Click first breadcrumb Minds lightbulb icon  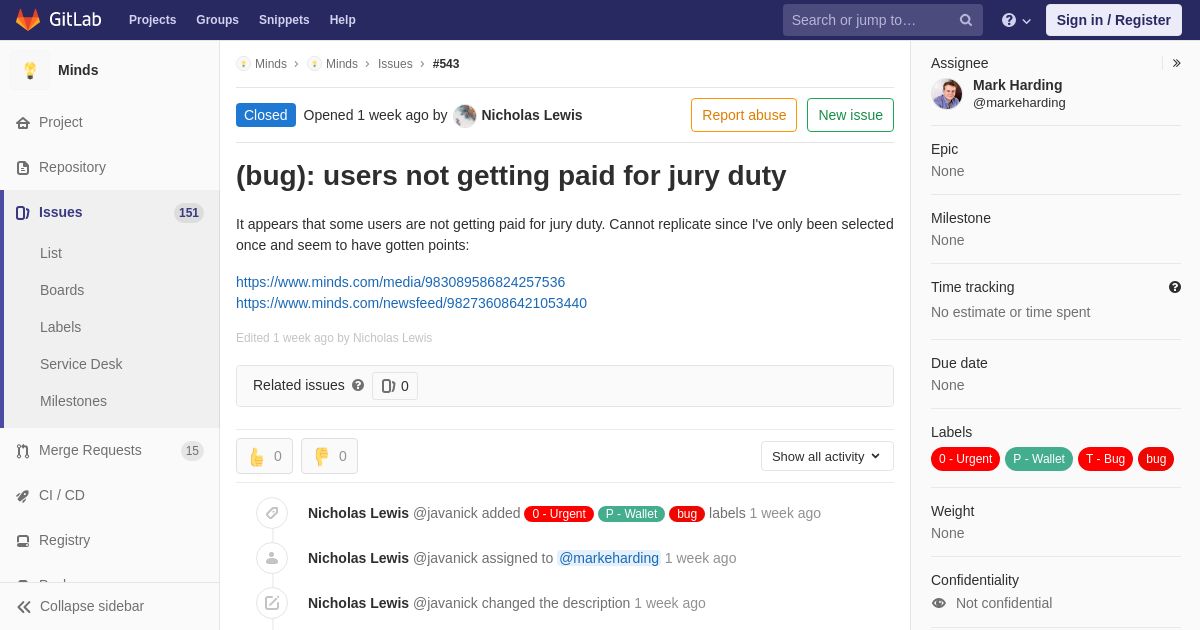tap(243, 64)
